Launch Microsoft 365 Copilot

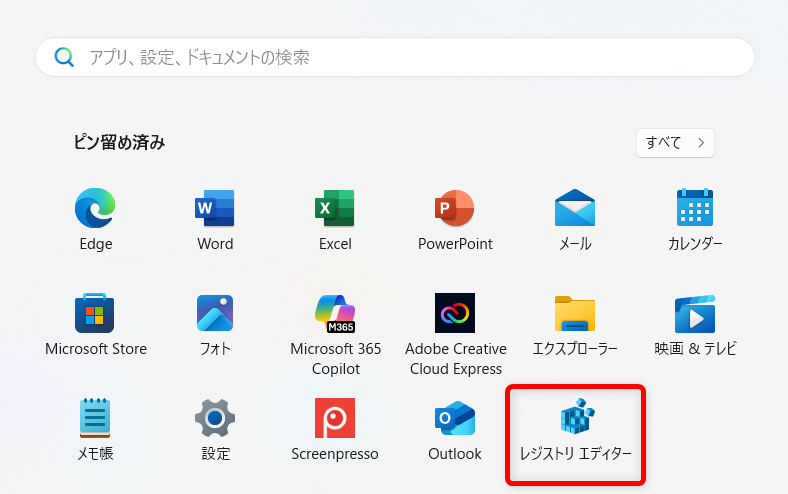pos(335,314)
